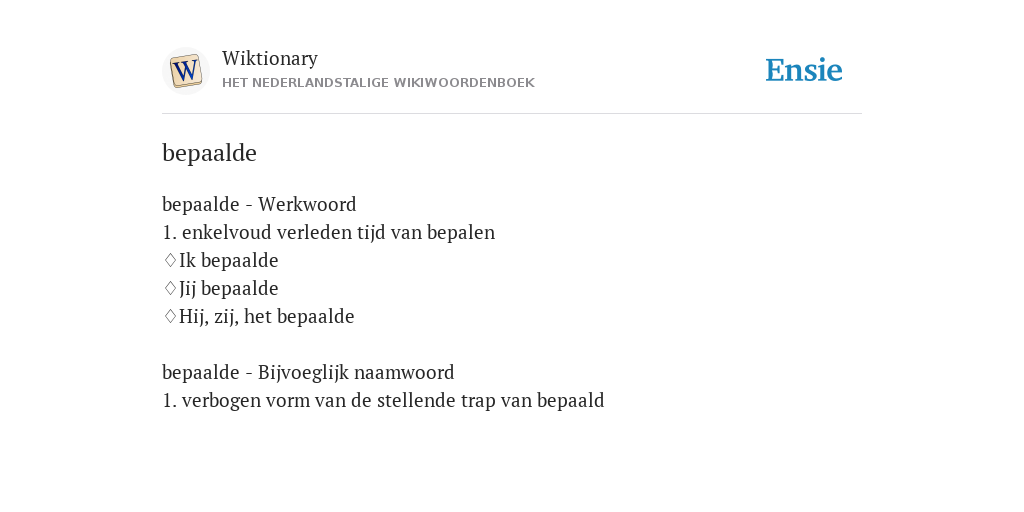This screenshot has height=512, width=1024.
Task: Click the example text 'Jij bepaalde'
Action: point(229,289)
